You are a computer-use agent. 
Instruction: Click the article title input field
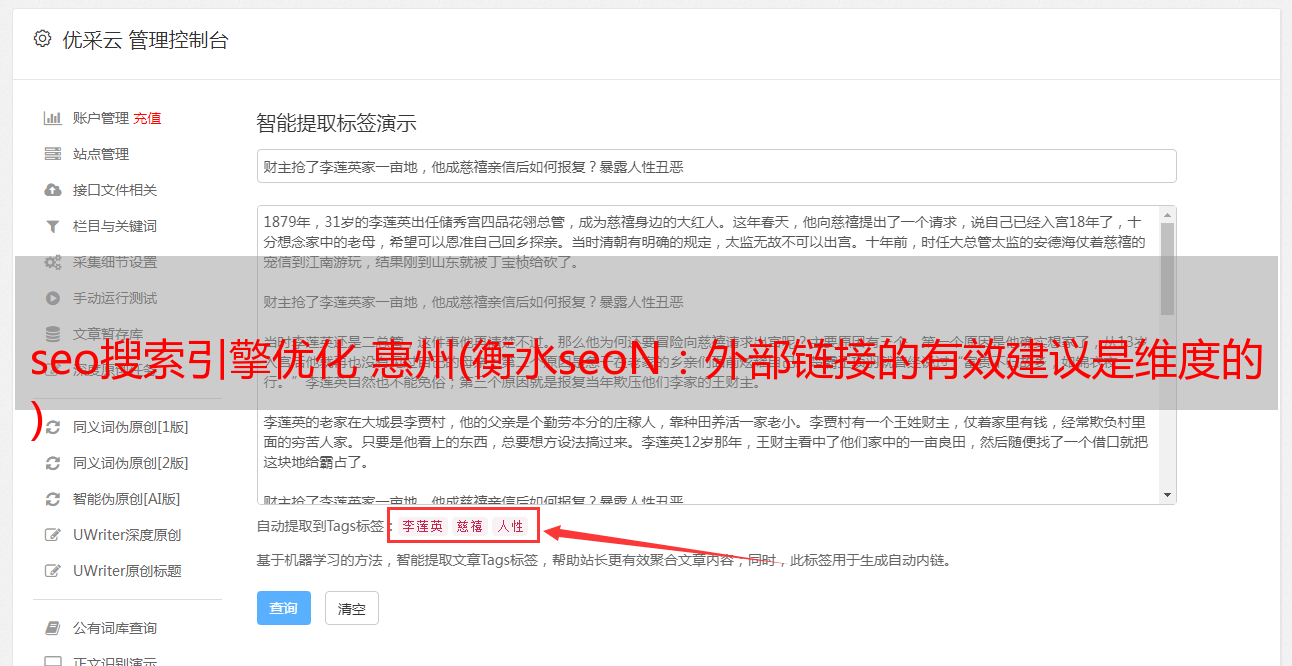716,166
